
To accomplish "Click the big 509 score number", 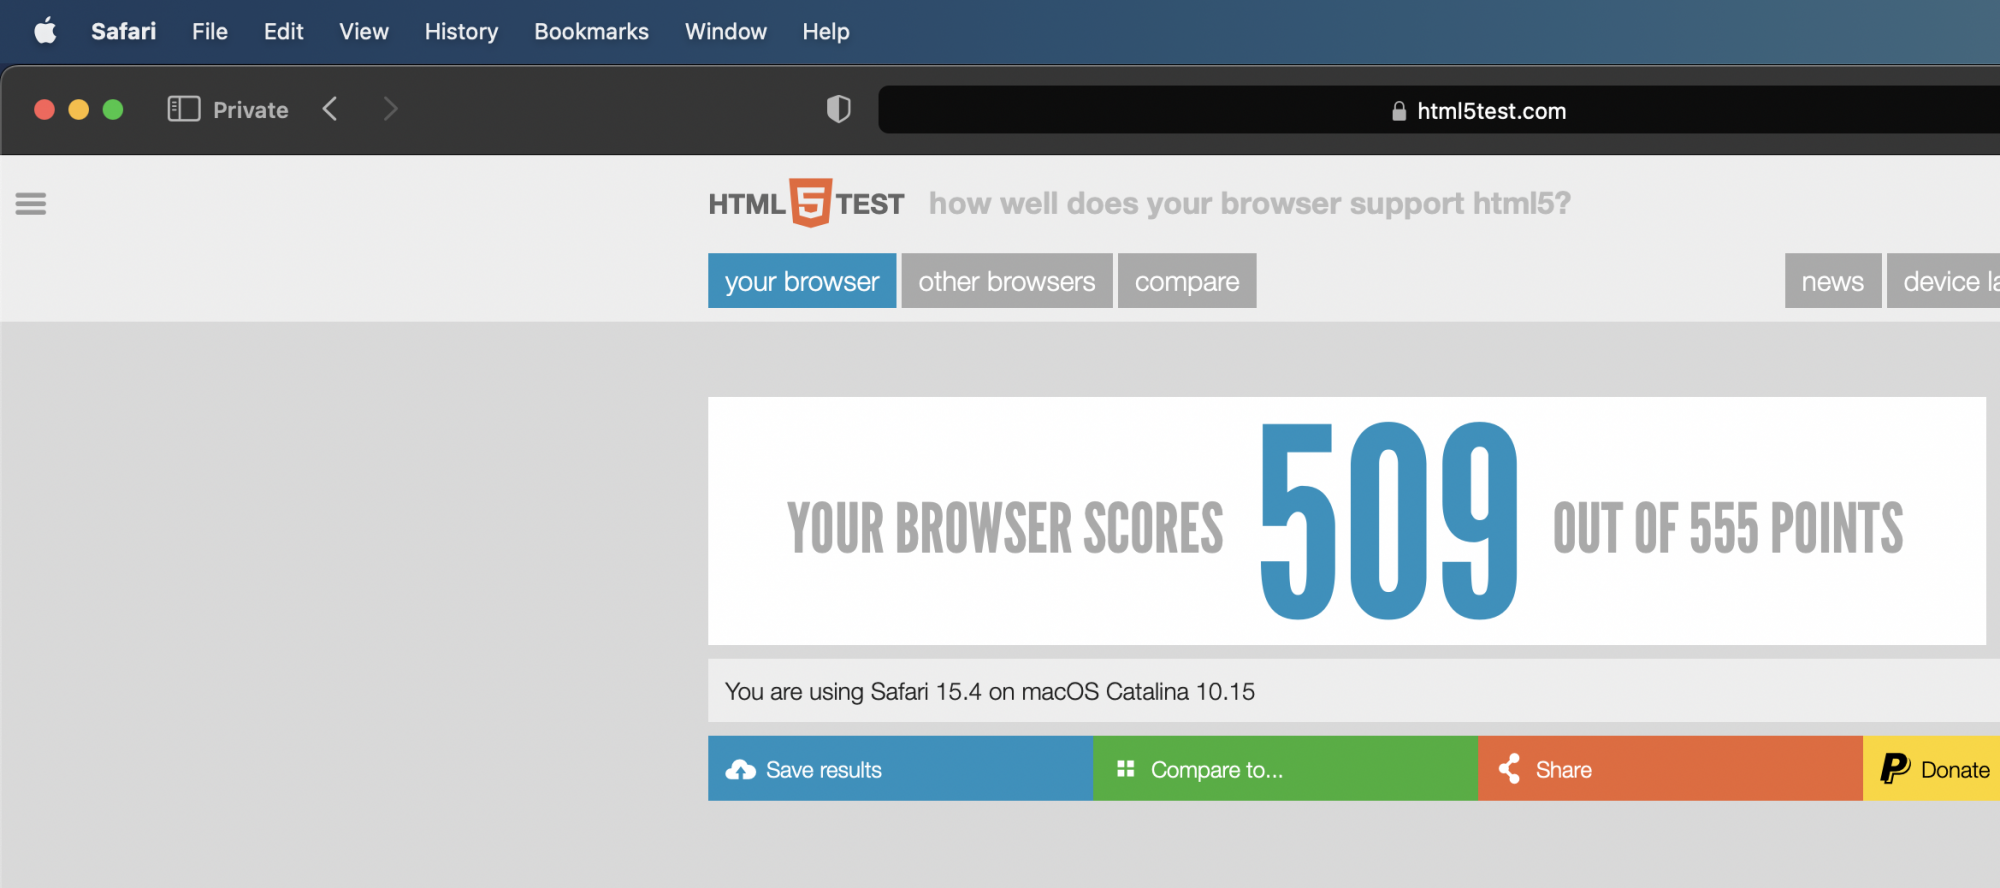I will tap(1388, 521).
